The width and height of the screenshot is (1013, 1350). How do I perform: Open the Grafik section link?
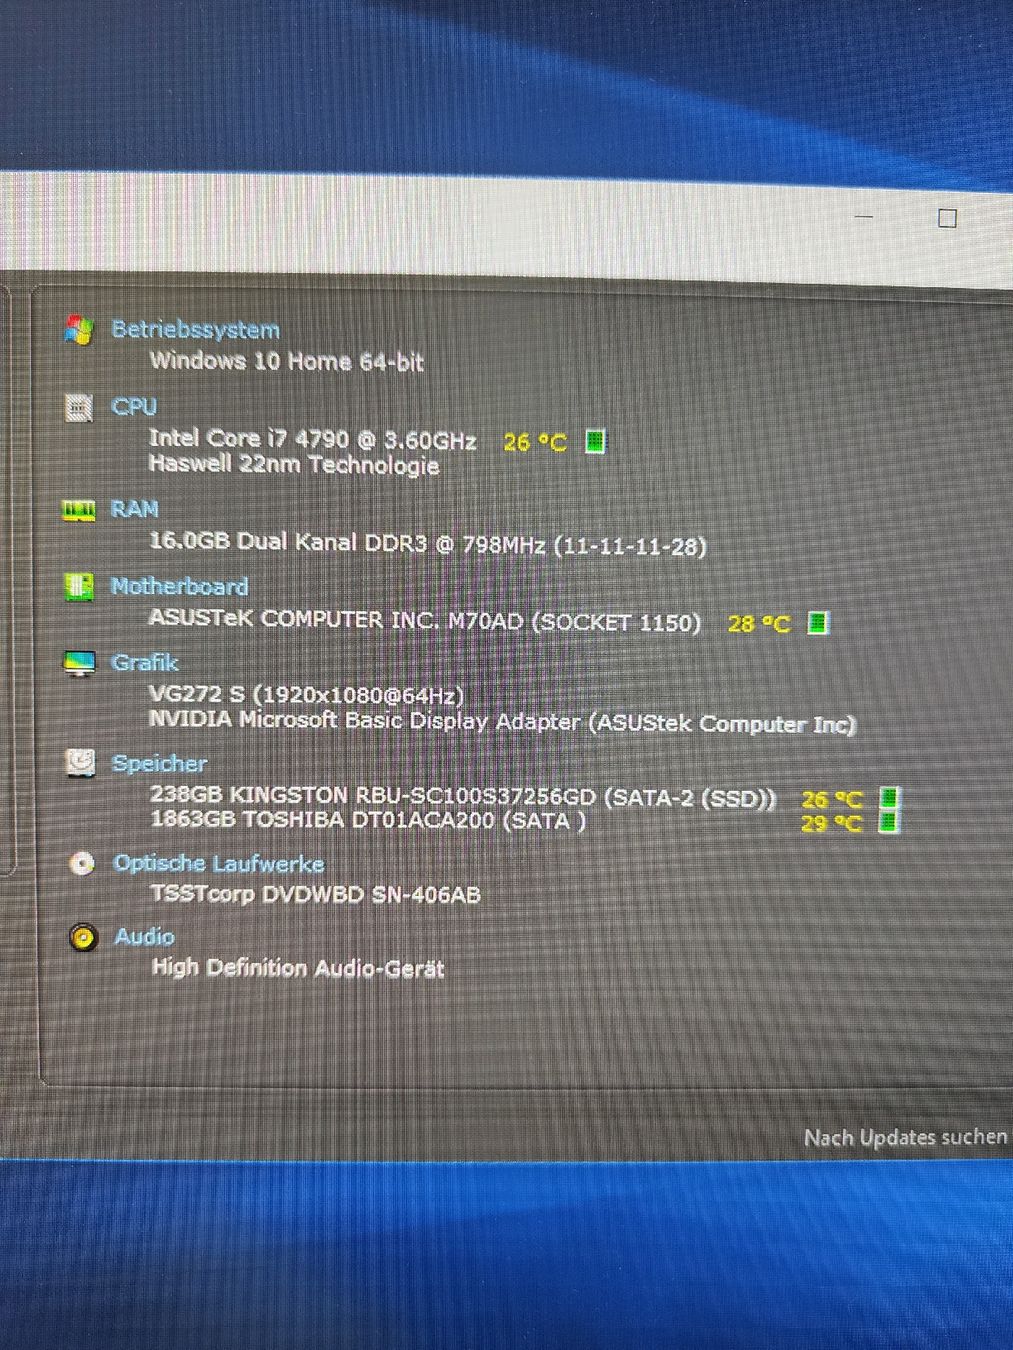click(145, 663)
